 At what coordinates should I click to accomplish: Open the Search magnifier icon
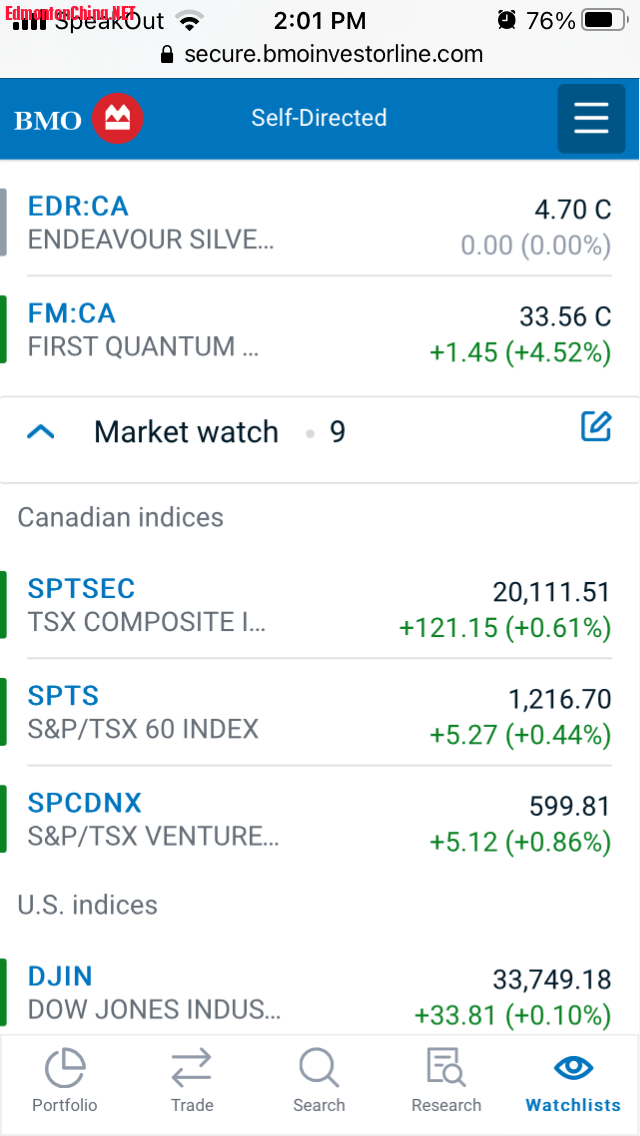[319, 1068]
